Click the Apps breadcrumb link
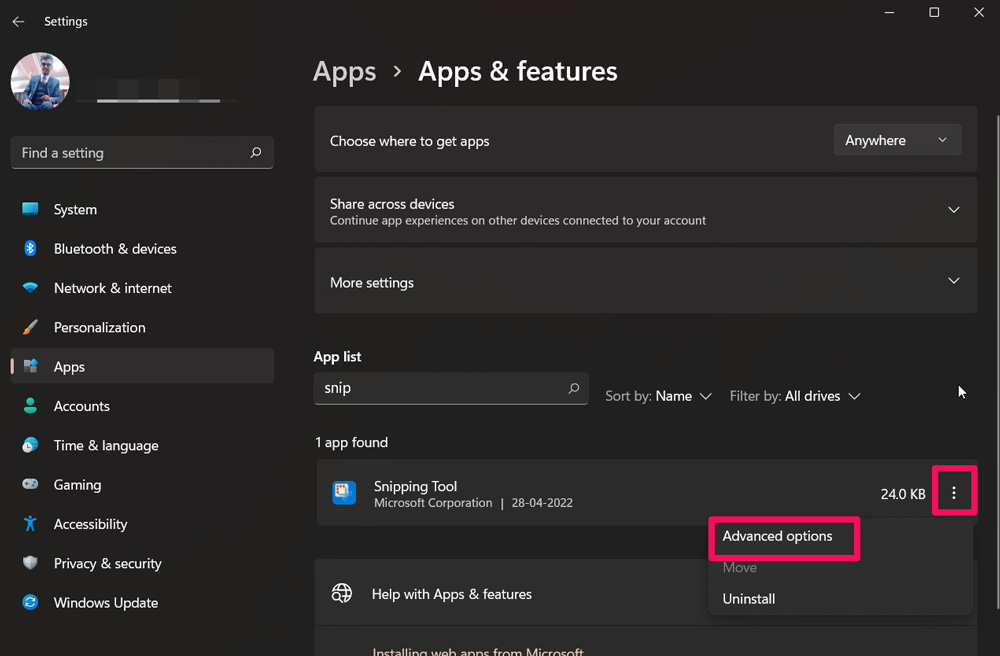This screenshot has width=1000, height=656. 345,72
